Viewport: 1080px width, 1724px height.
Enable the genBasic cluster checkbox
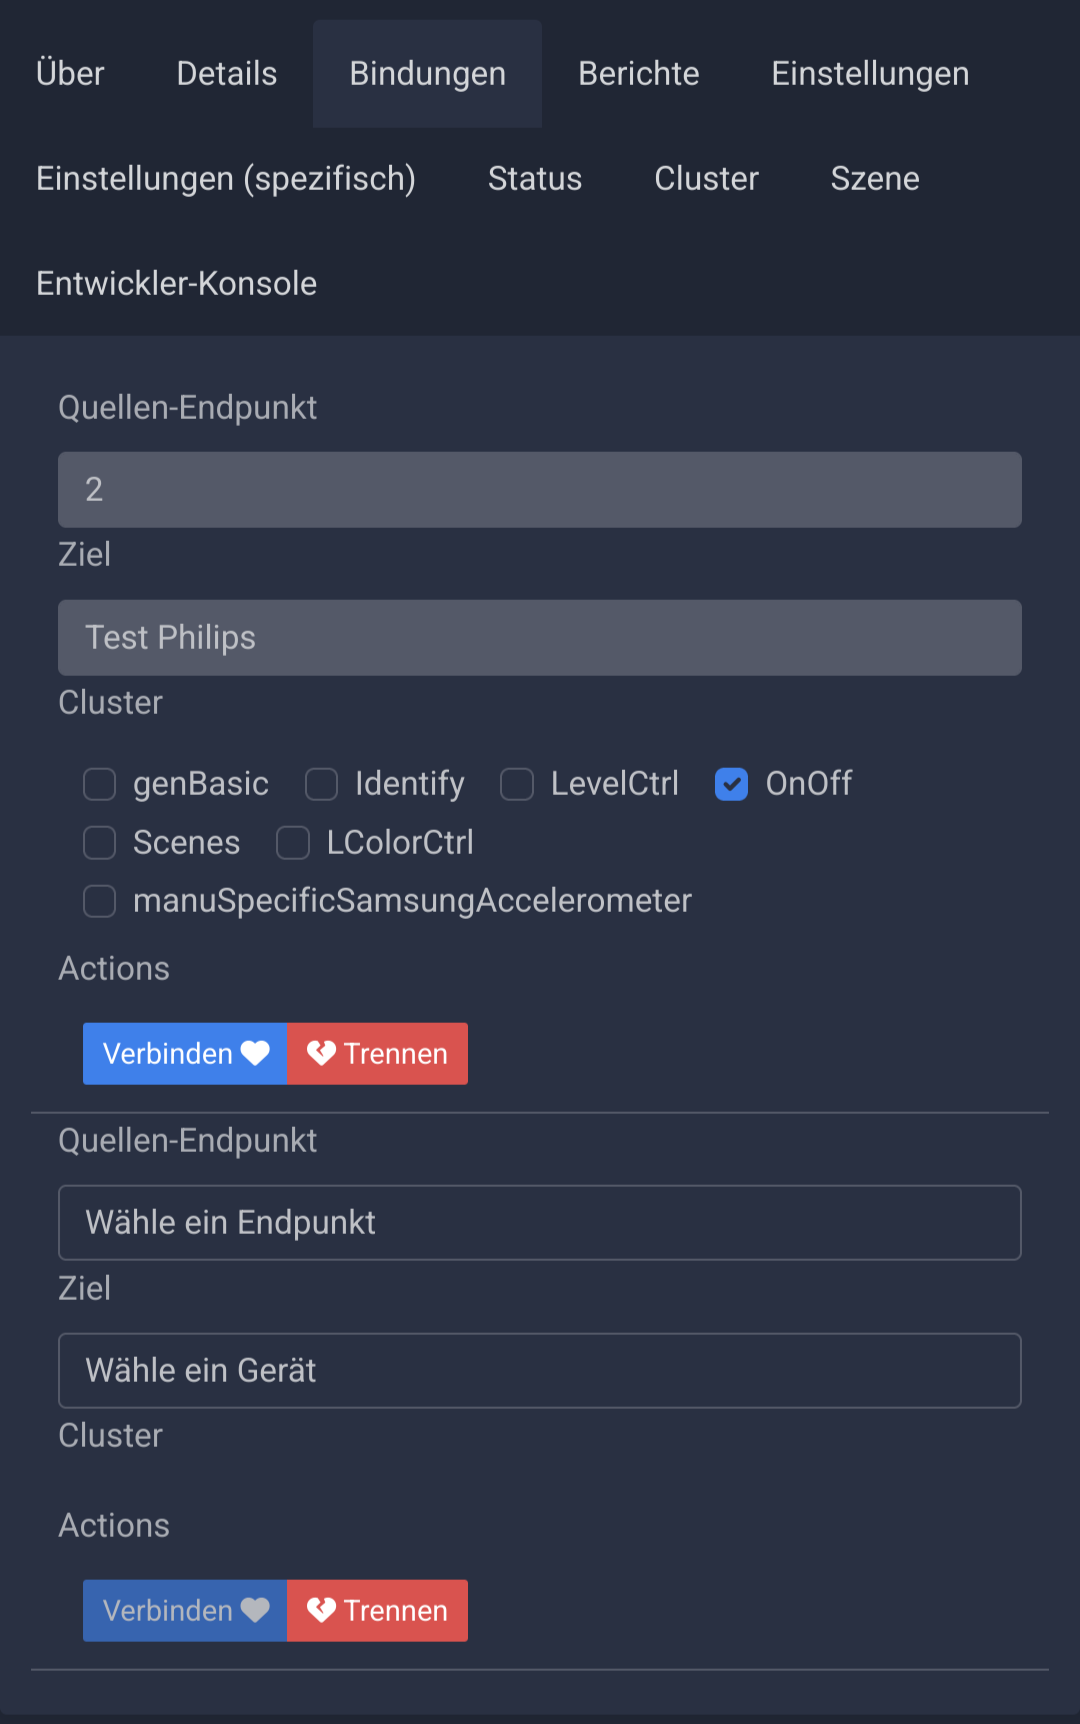coord(99,784)
